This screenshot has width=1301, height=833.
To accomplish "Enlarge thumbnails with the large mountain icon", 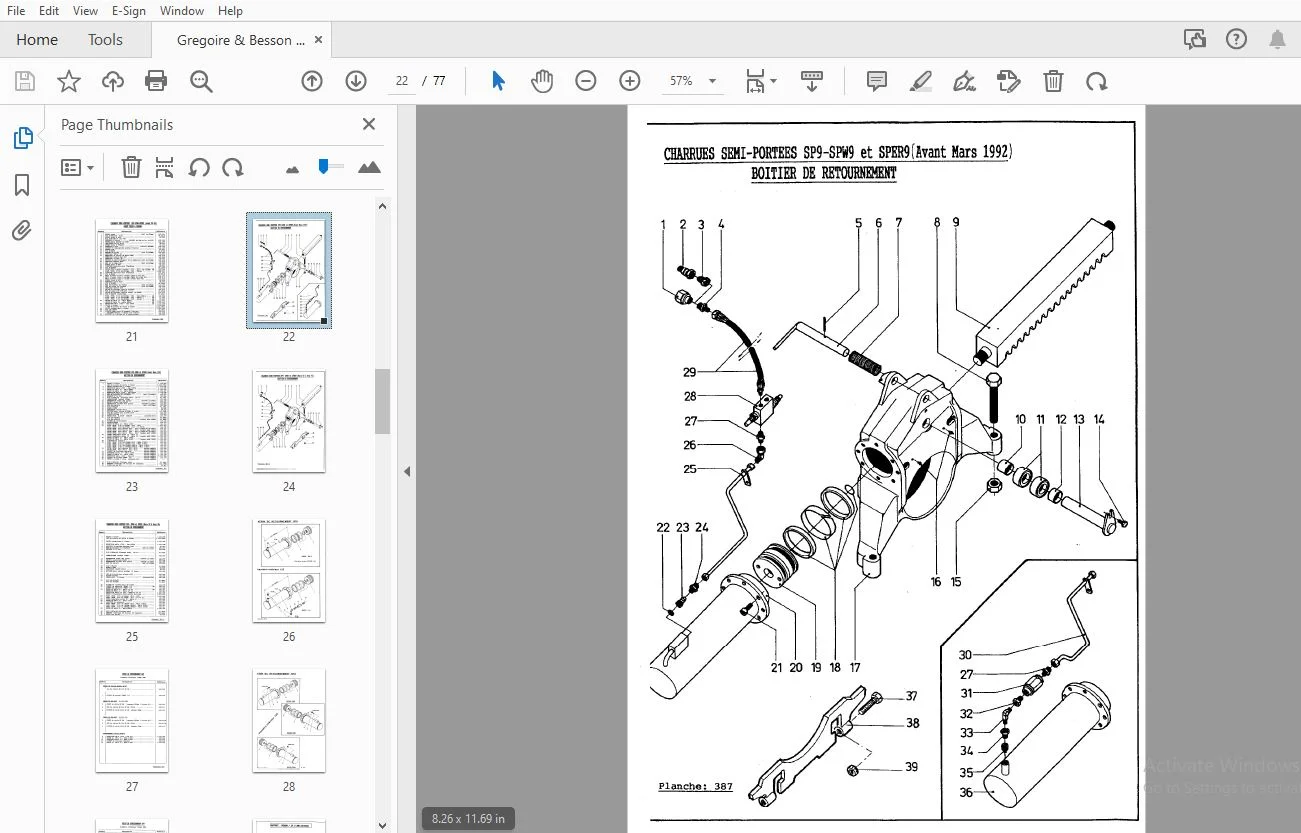I will (369, 167).
